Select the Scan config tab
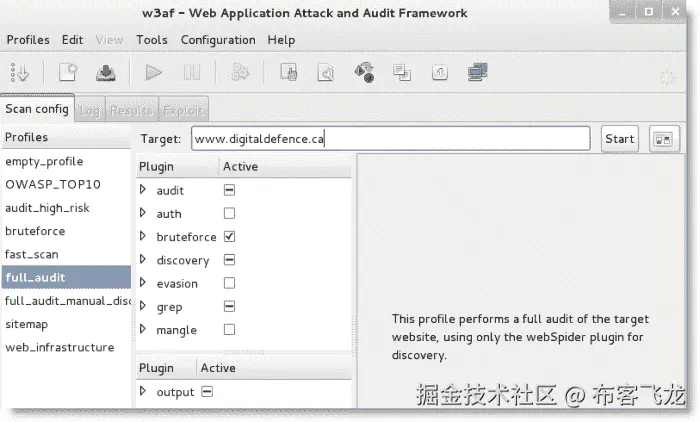This screenshot has height=422, width=700. point(37,109)
